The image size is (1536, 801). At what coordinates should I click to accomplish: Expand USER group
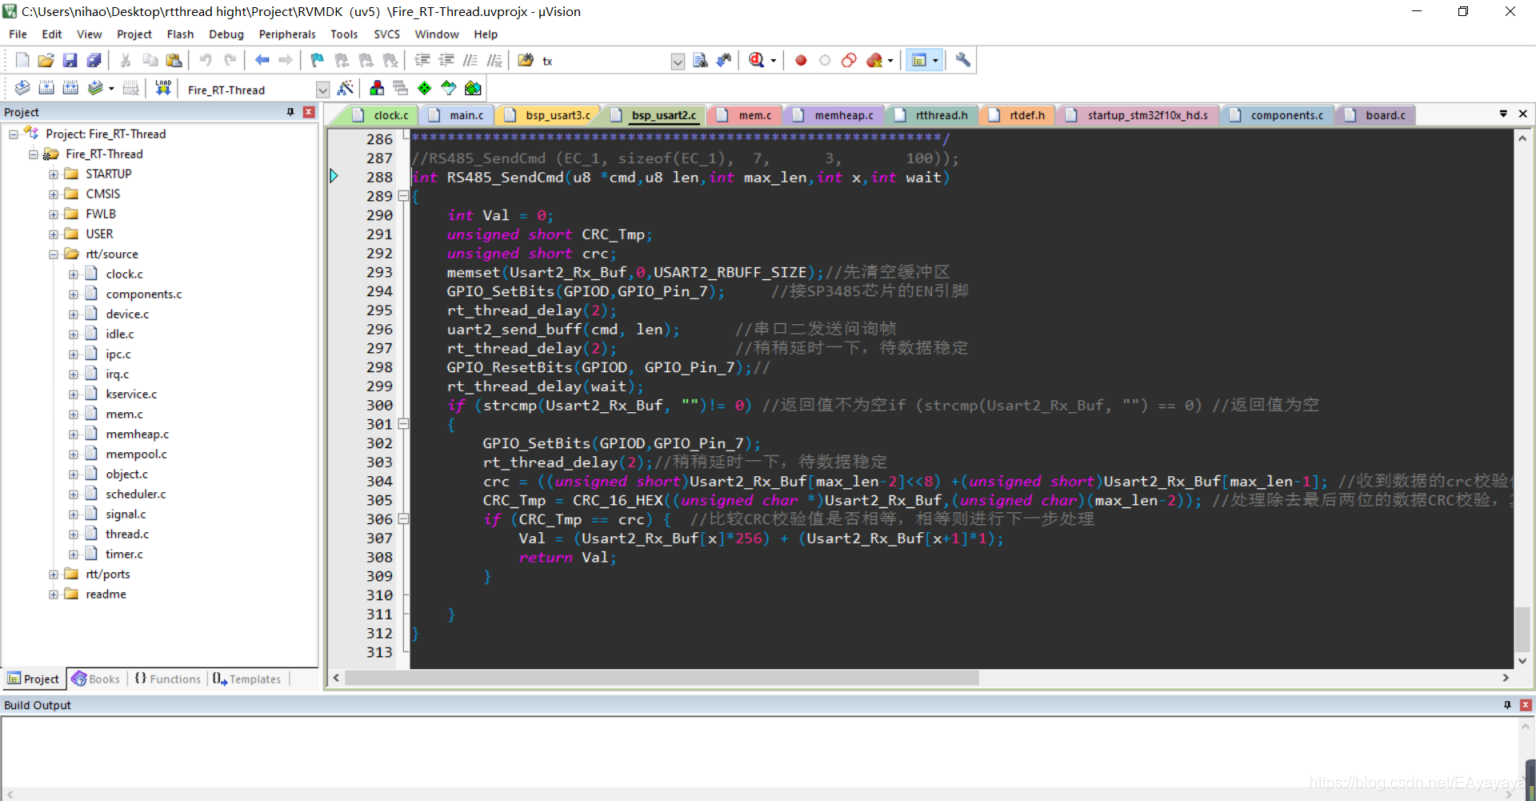coord(53,234)
